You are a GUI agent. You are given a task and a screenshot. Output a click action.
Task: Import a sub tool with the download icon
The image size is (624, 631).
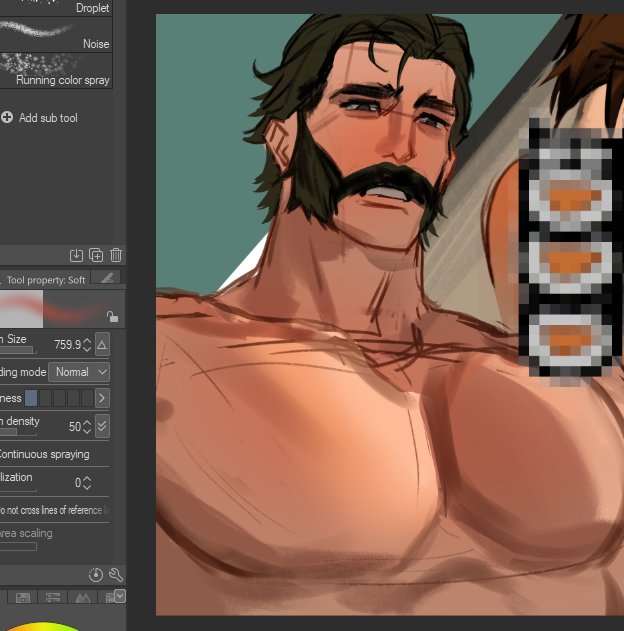point(76,255)
